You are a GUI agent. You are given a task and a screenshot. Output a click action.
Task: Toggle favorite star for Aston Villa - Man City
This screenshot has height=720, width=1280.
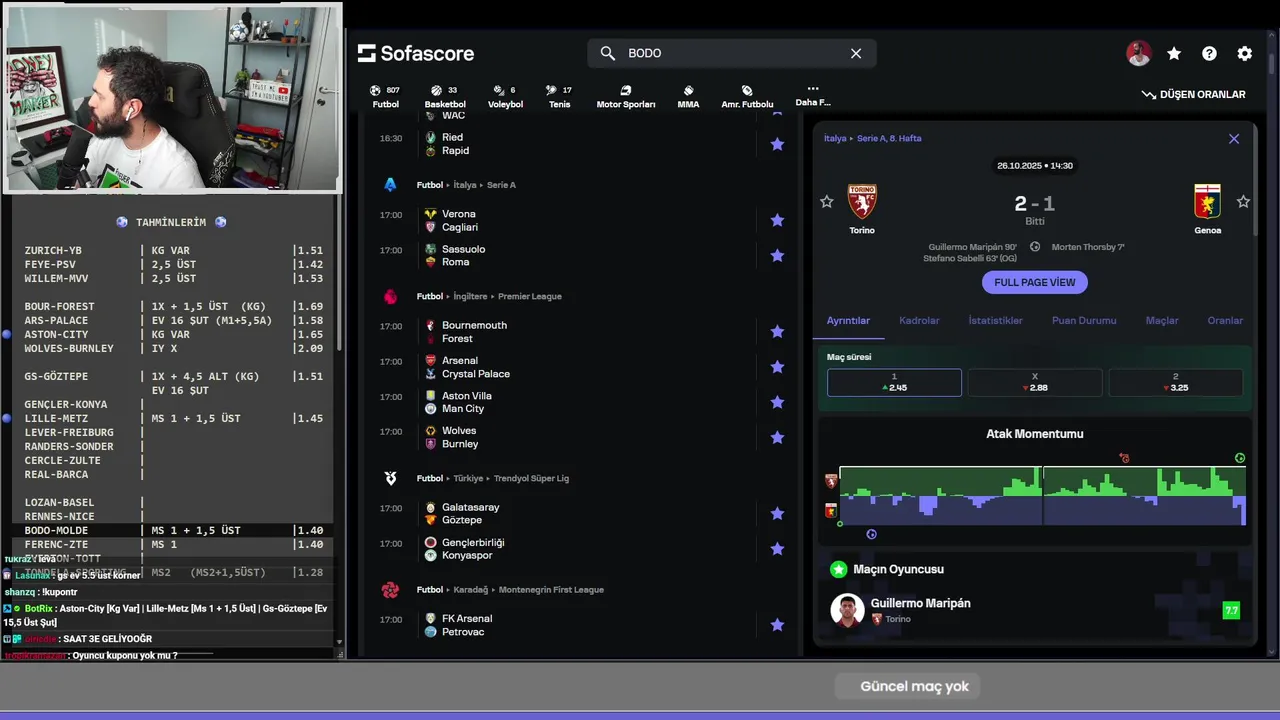[x=777, y=402]
